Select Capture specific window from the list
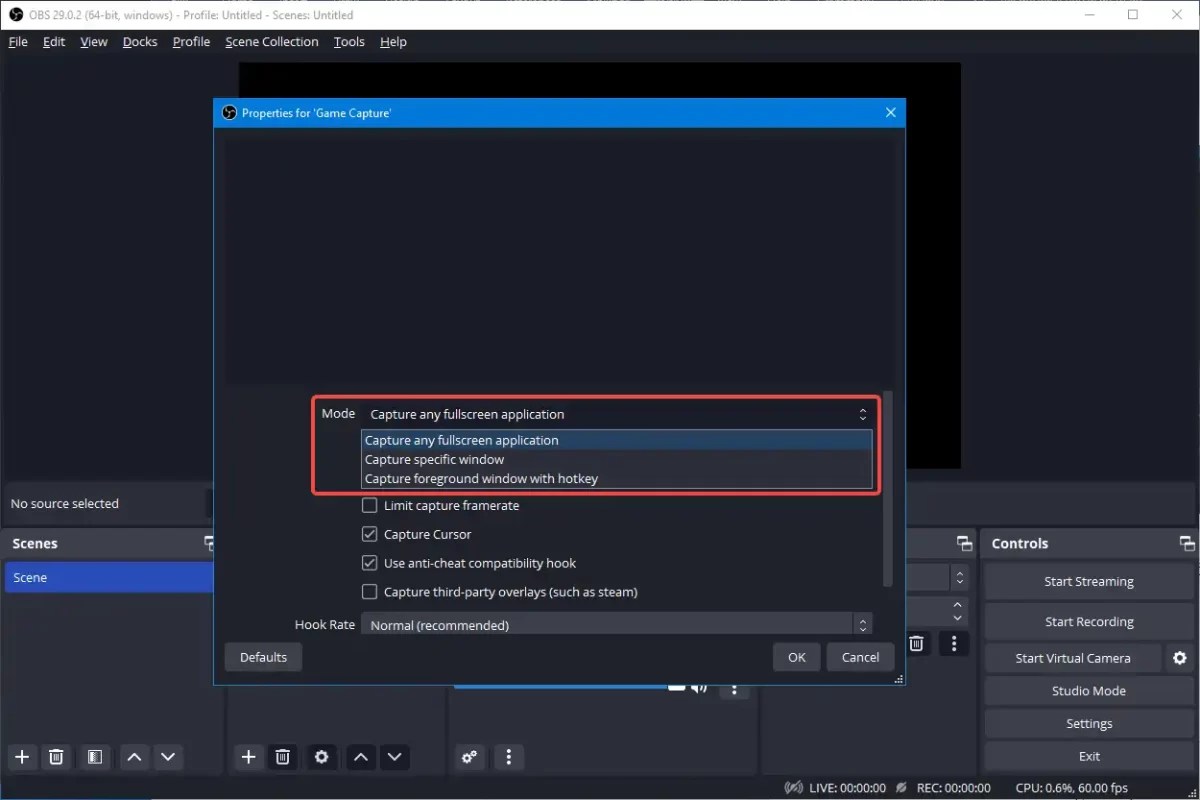The image size is (1200, 800). 434,459
